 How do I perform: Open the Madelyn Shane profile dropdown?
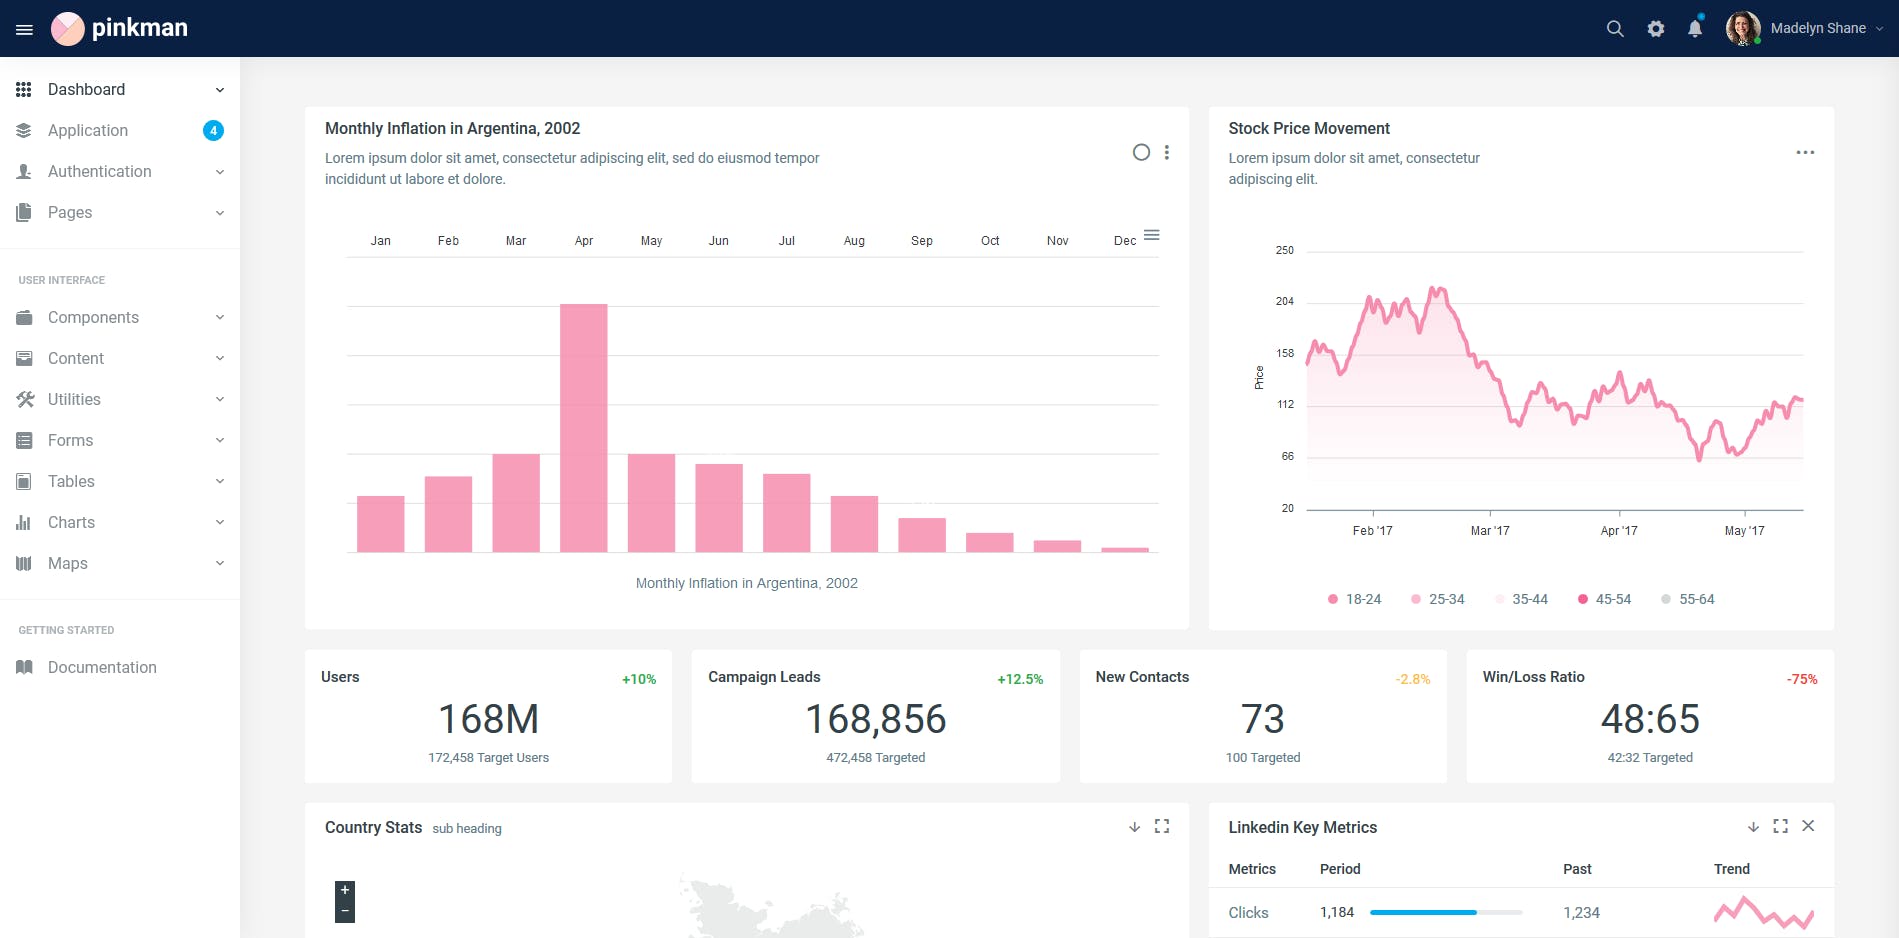coord(1806,28)
